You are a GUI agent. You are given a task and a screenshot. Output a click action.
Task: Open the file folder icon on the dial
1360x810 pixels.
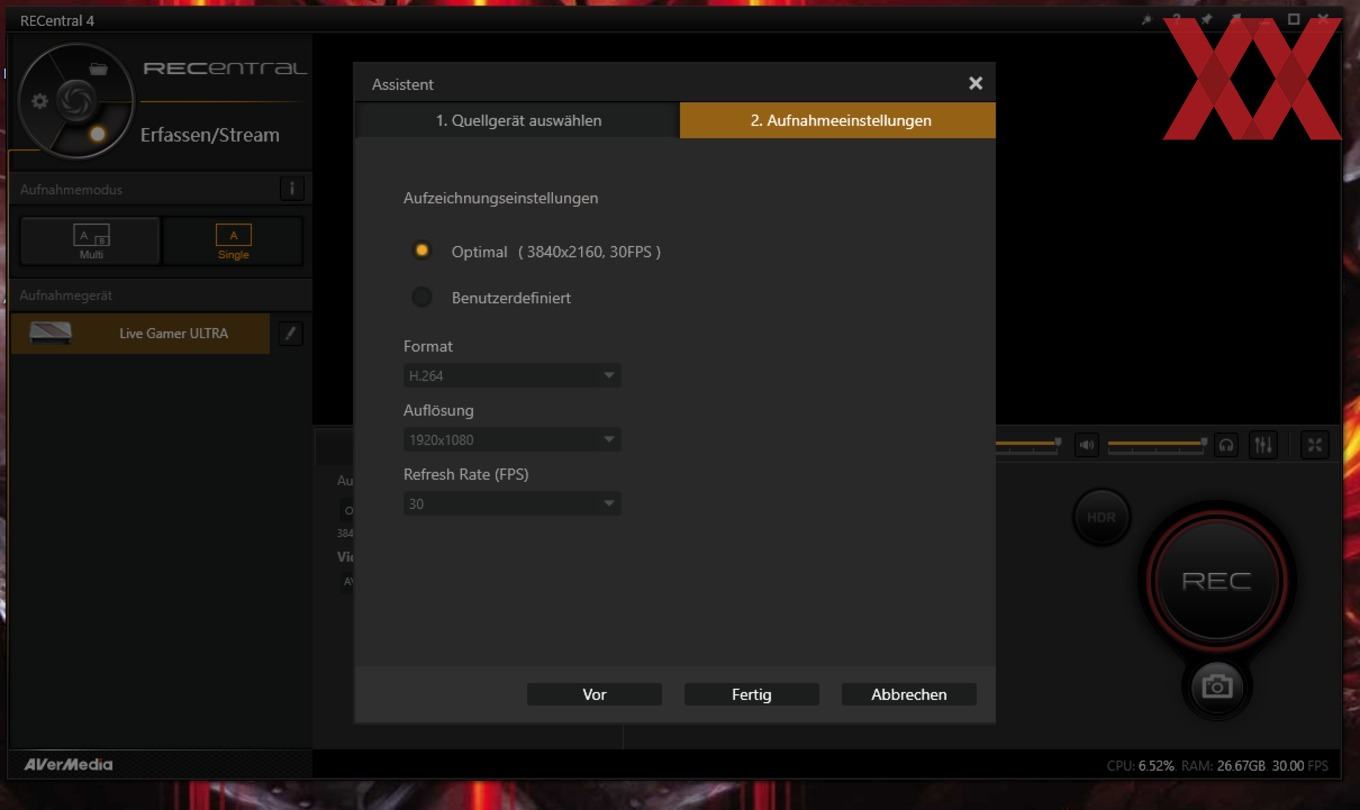click(x=98, y=69)
